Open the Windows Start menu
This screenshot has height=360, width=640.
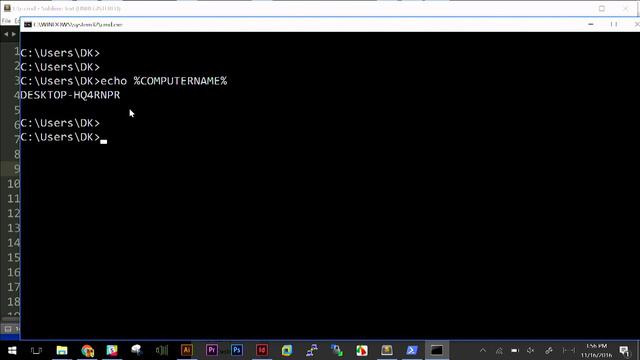click(12, 350)
